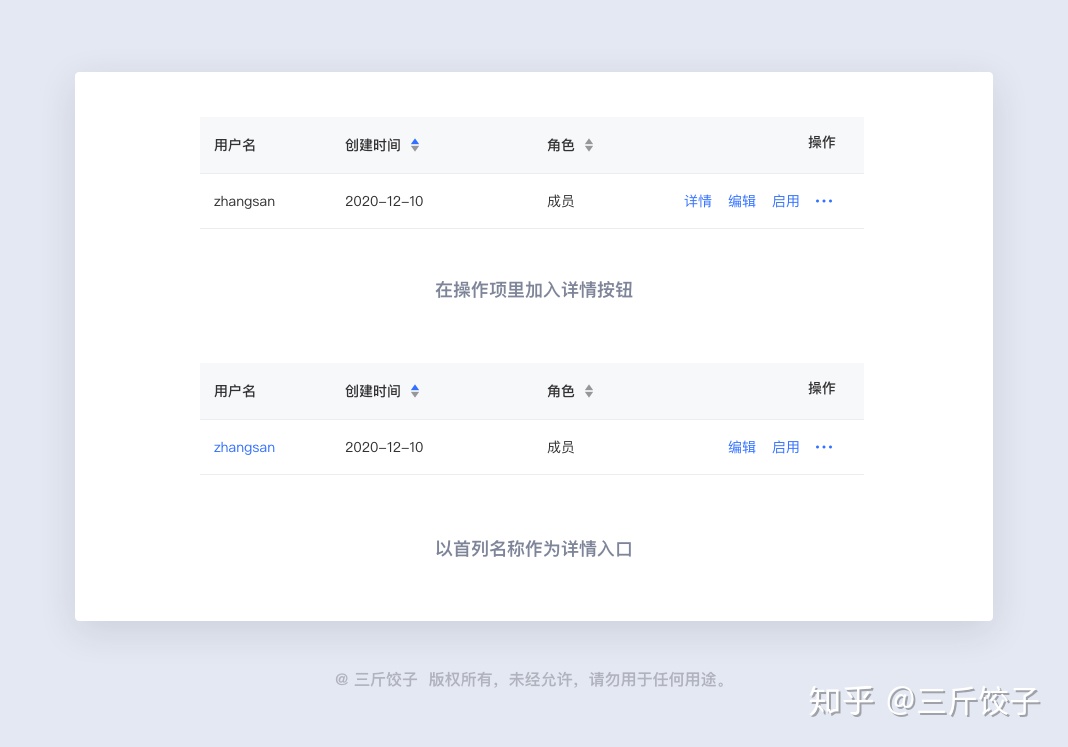The width and height of the screenshot is (1068, 747).
Task: Click 编辑 link in top table row
Action: (x=742, y=201)
